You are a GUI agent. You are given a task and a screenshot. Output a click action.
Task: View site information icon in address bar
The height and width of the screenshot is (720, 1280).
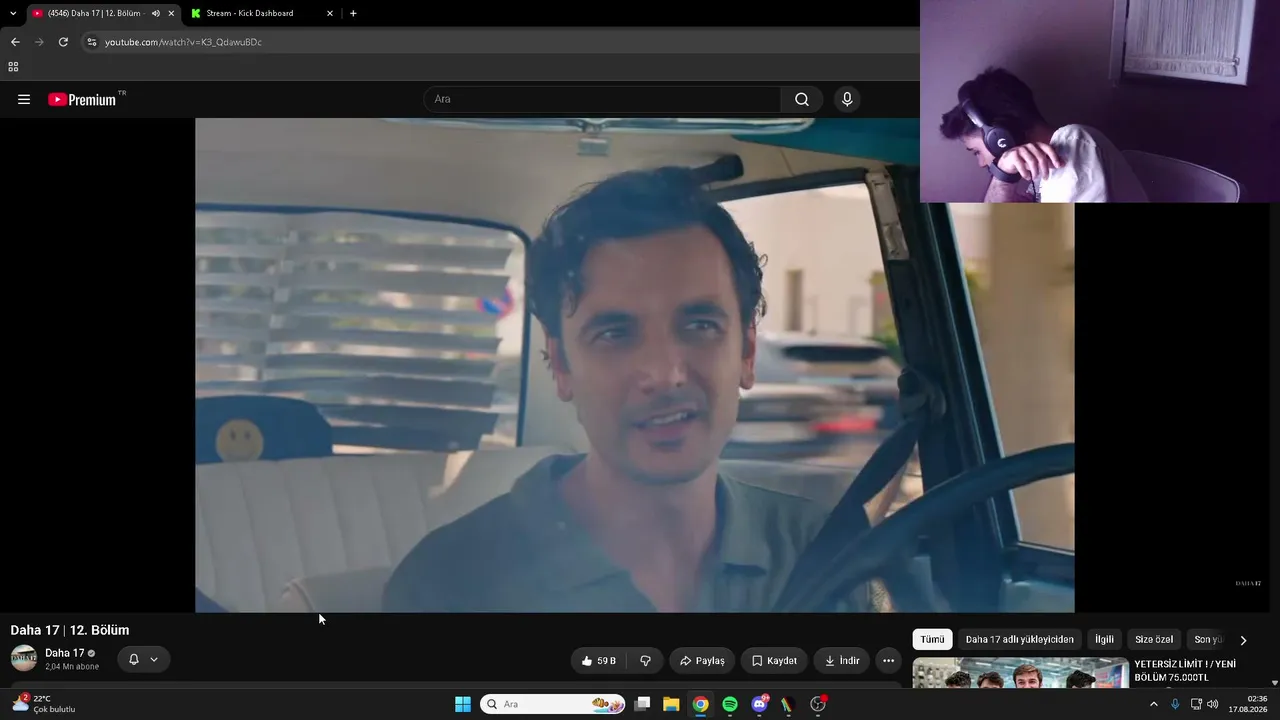click(x=92, y=42)
